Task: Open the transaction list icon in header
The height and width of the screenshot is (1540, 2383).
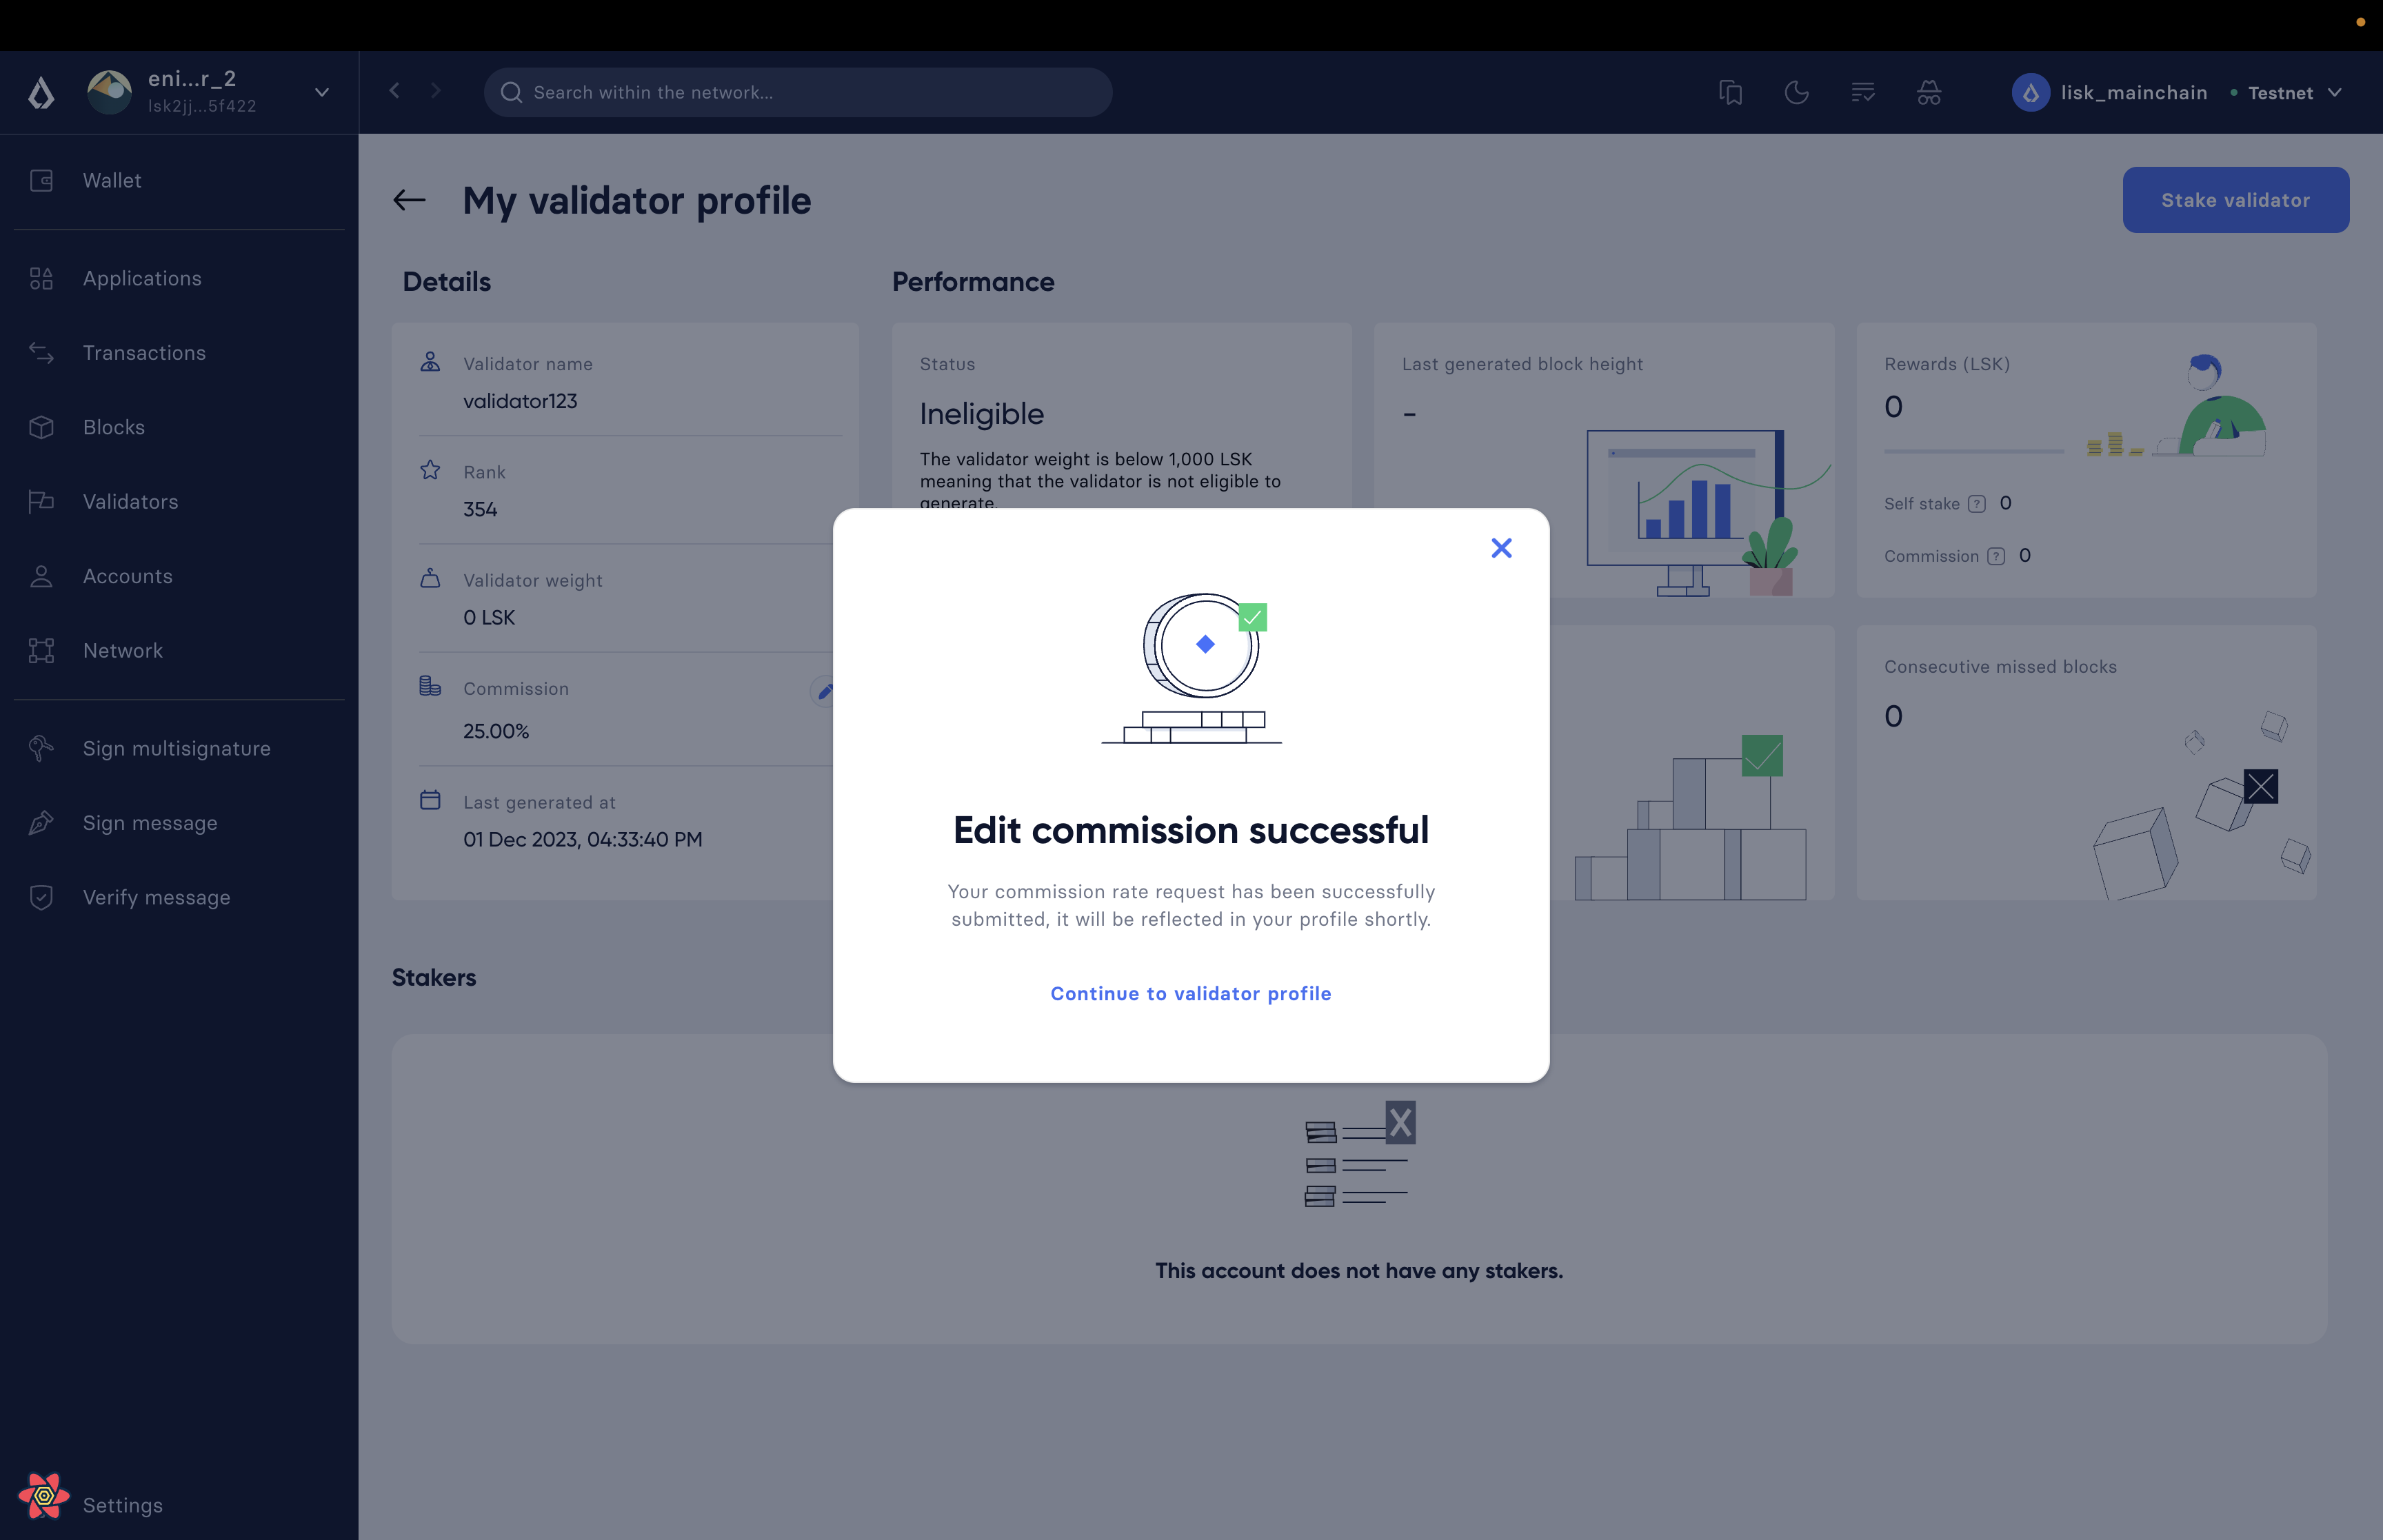Action: 1862,93
